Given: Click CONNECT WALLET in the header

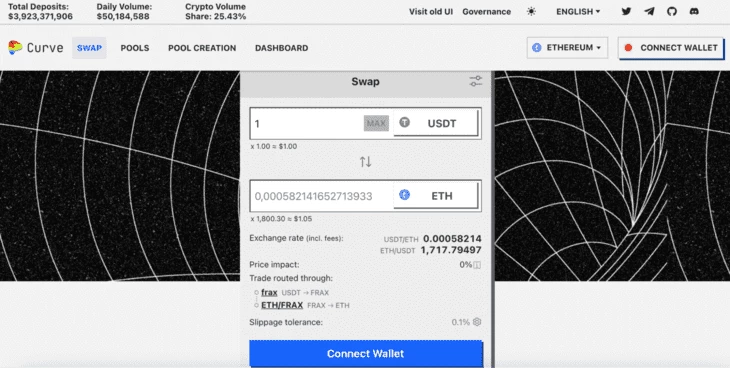Looking at the screenshot, I should pyautogui.click(x=671, y=48).
